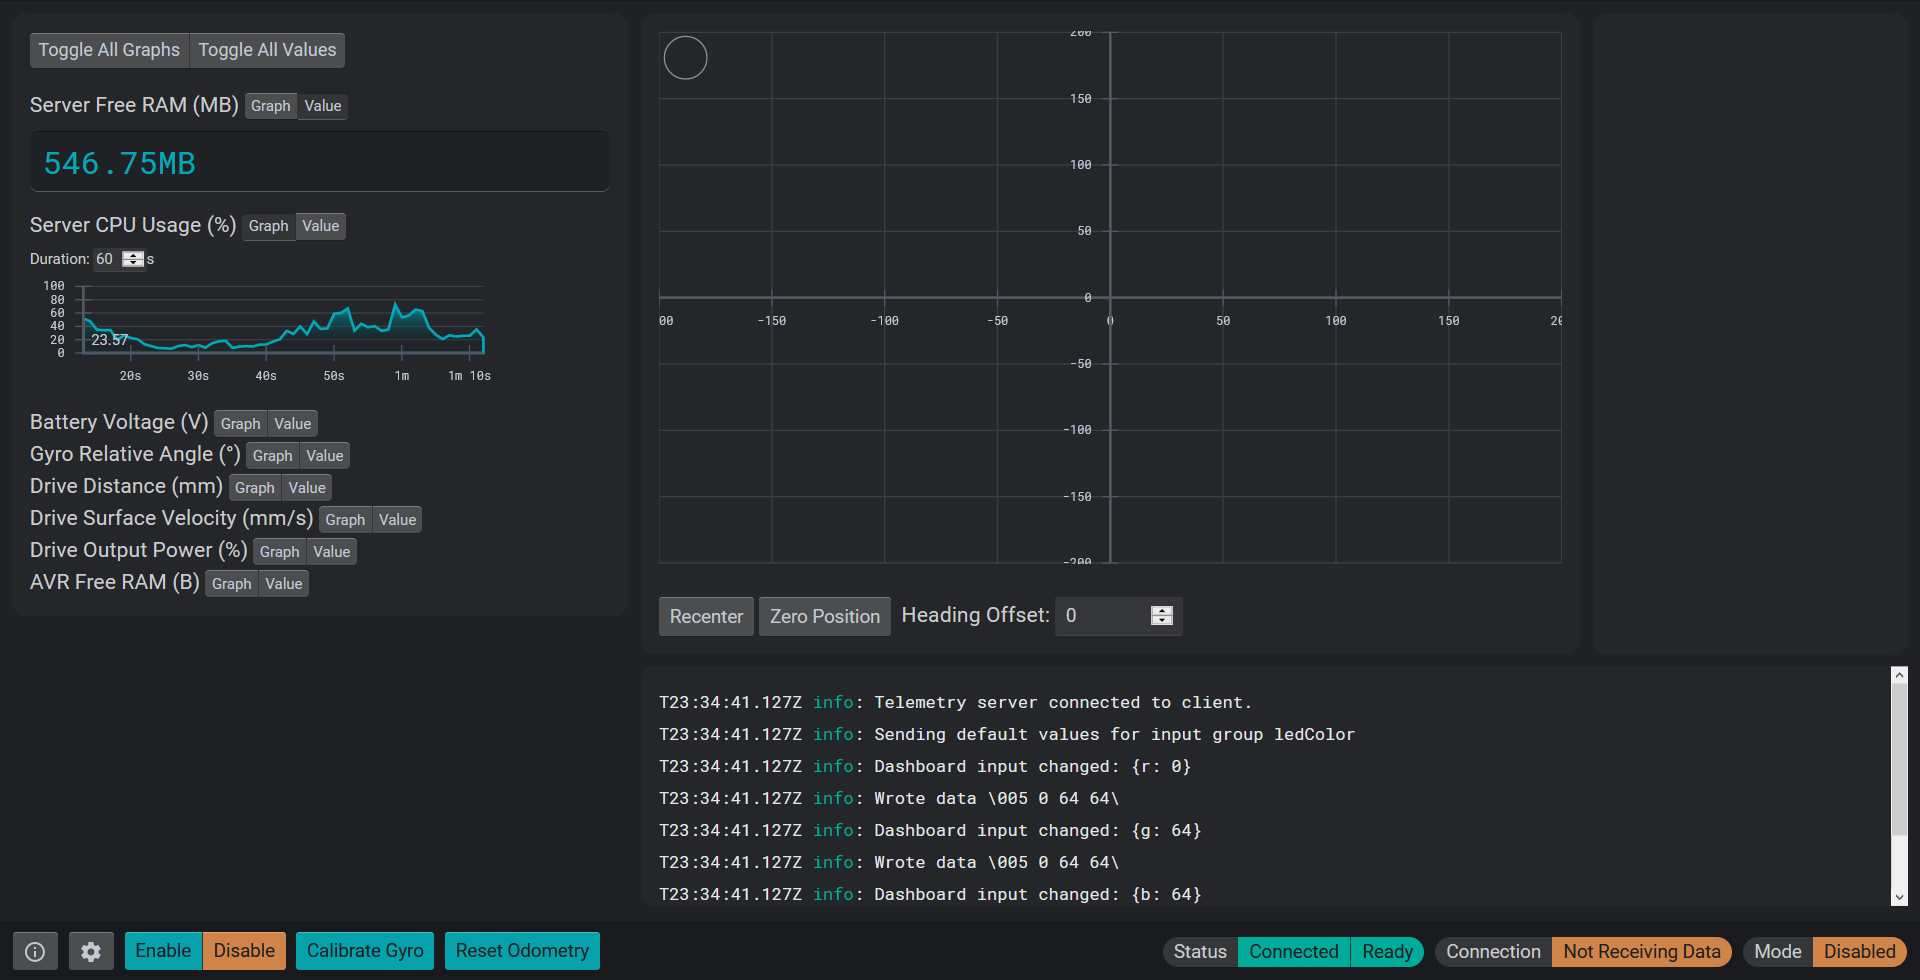The image size is (1920, 980).
Task: Toggle Value for Drive Surface Velocity
Action: click(397, 520)
